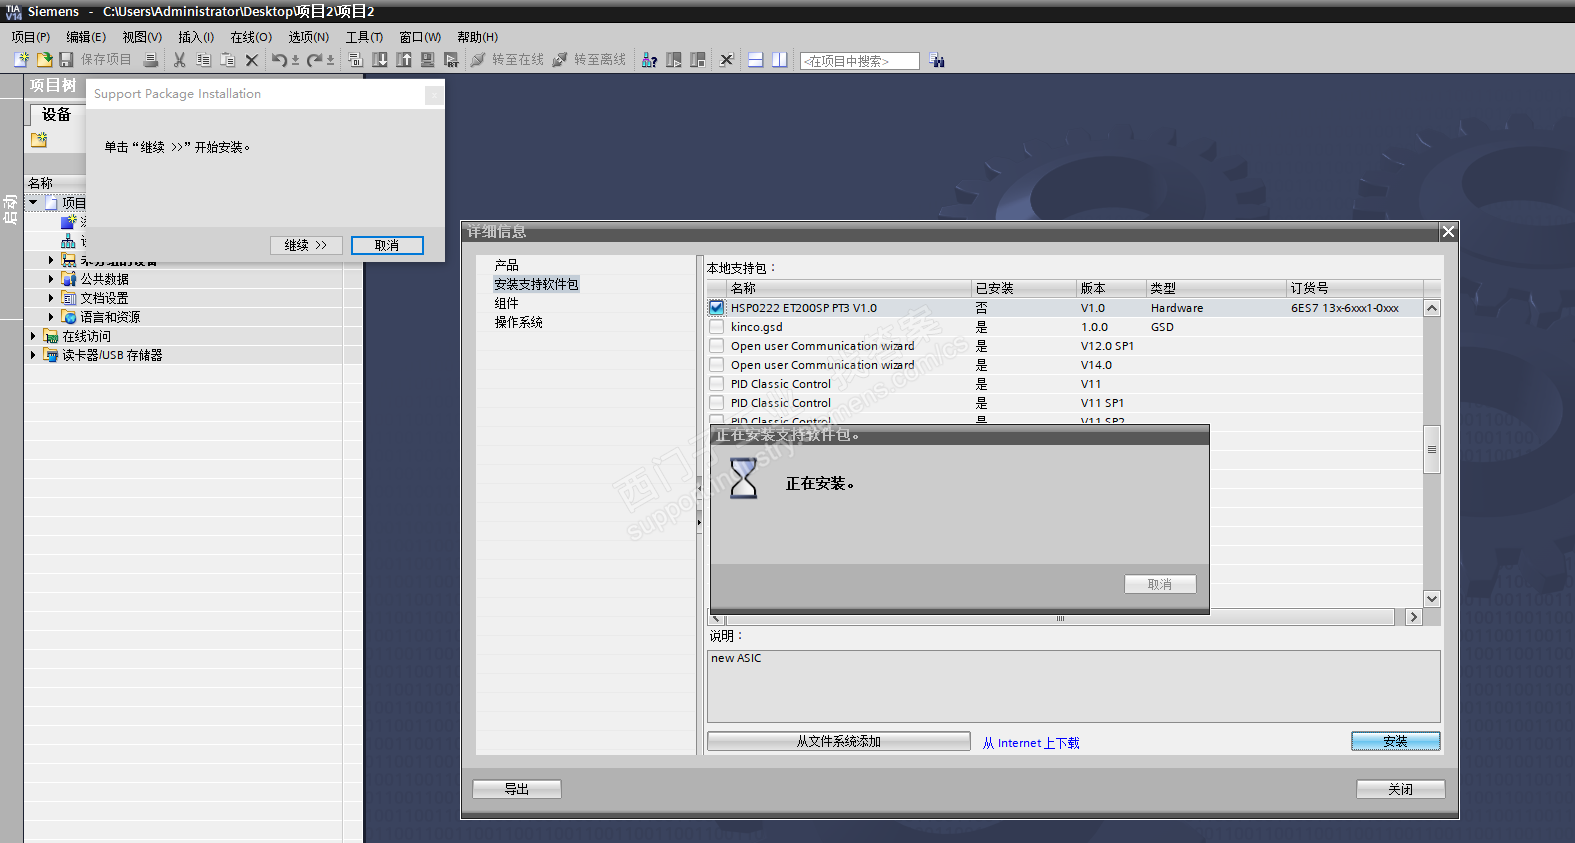The width and height of the screenshot is (1575, 843).
Task: Click the Cut scissors icon
Action: click(180, 60)
